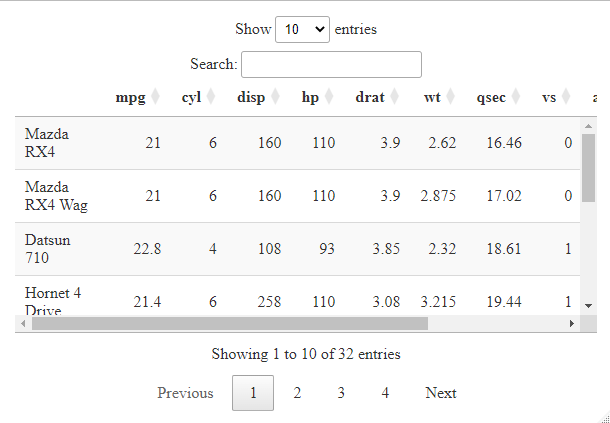610x423 pixels.
Task: Click into the Search text field
Action: [331, 64]
